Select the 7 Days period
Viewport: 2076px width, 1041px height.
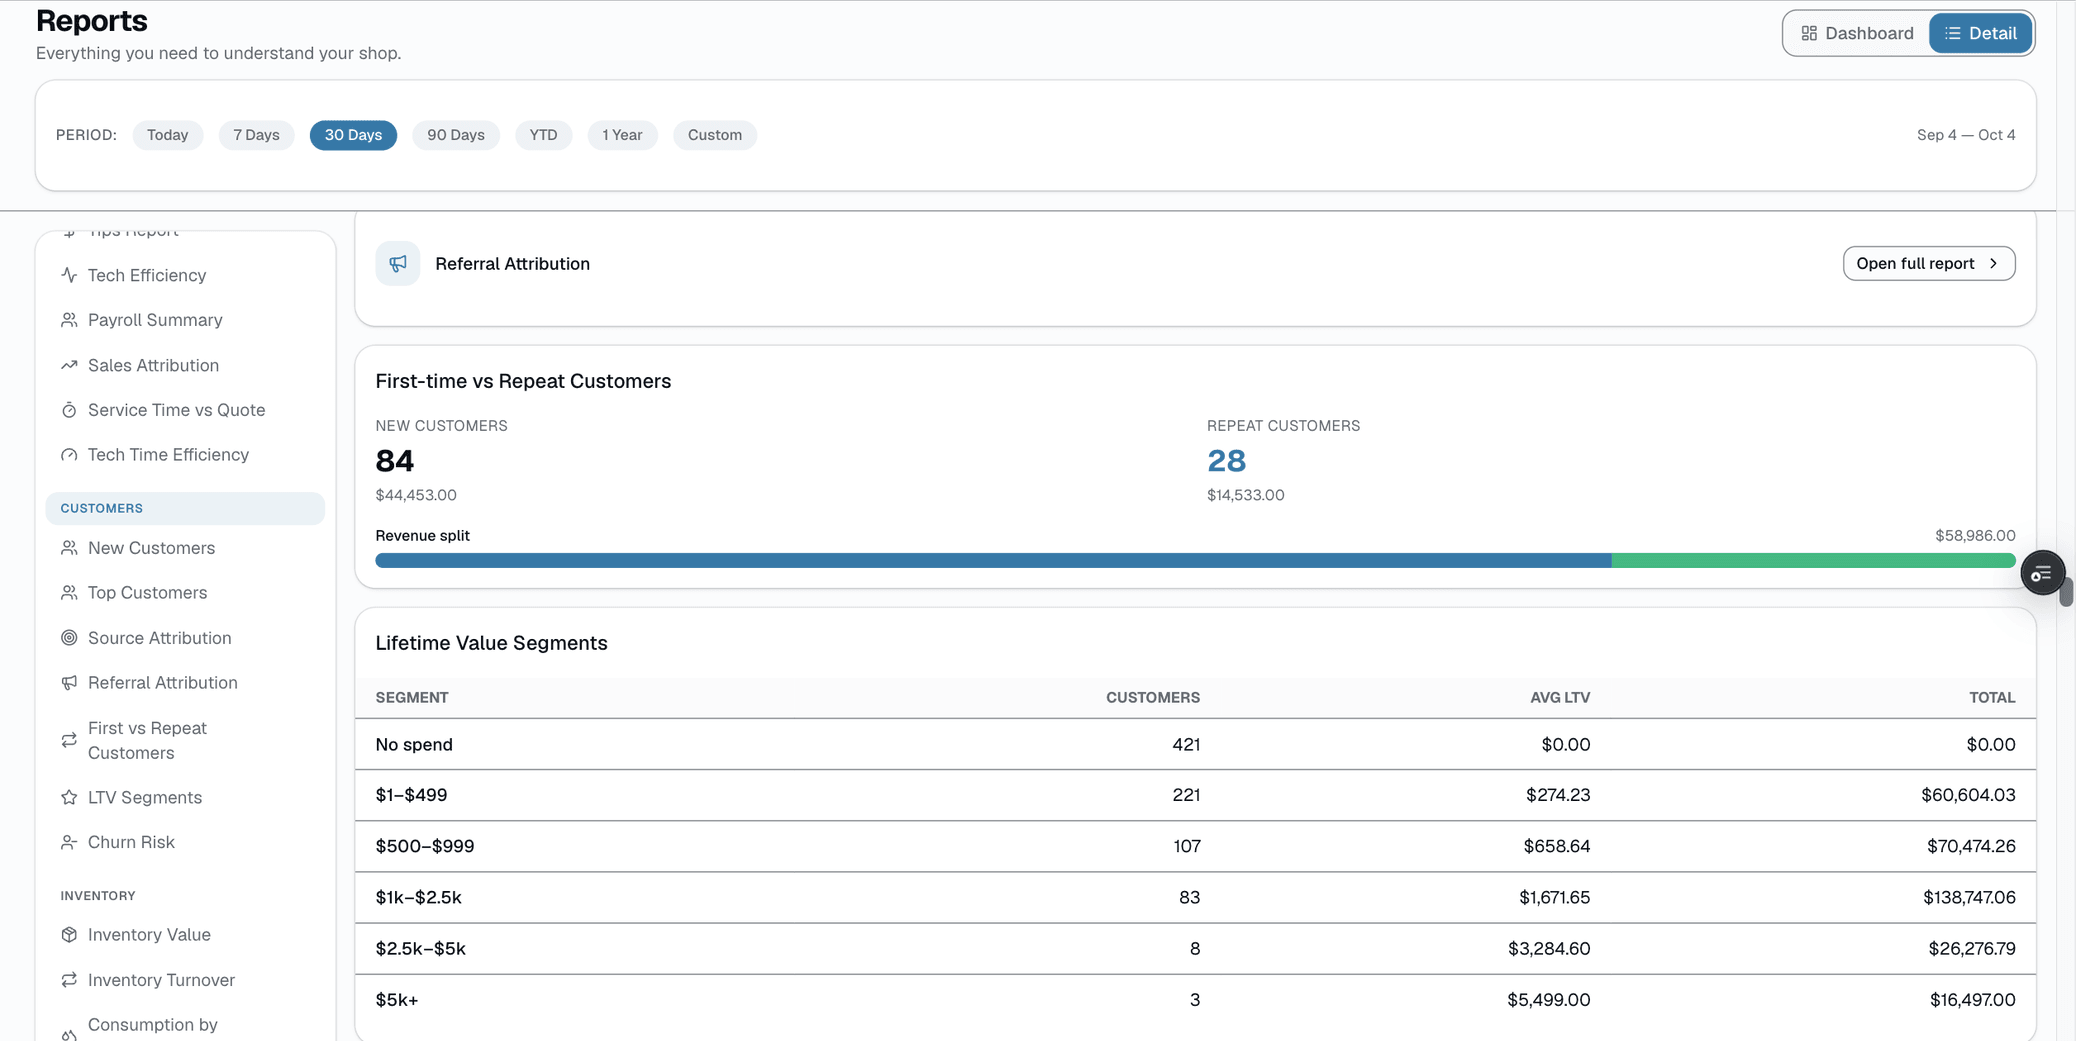256,135
